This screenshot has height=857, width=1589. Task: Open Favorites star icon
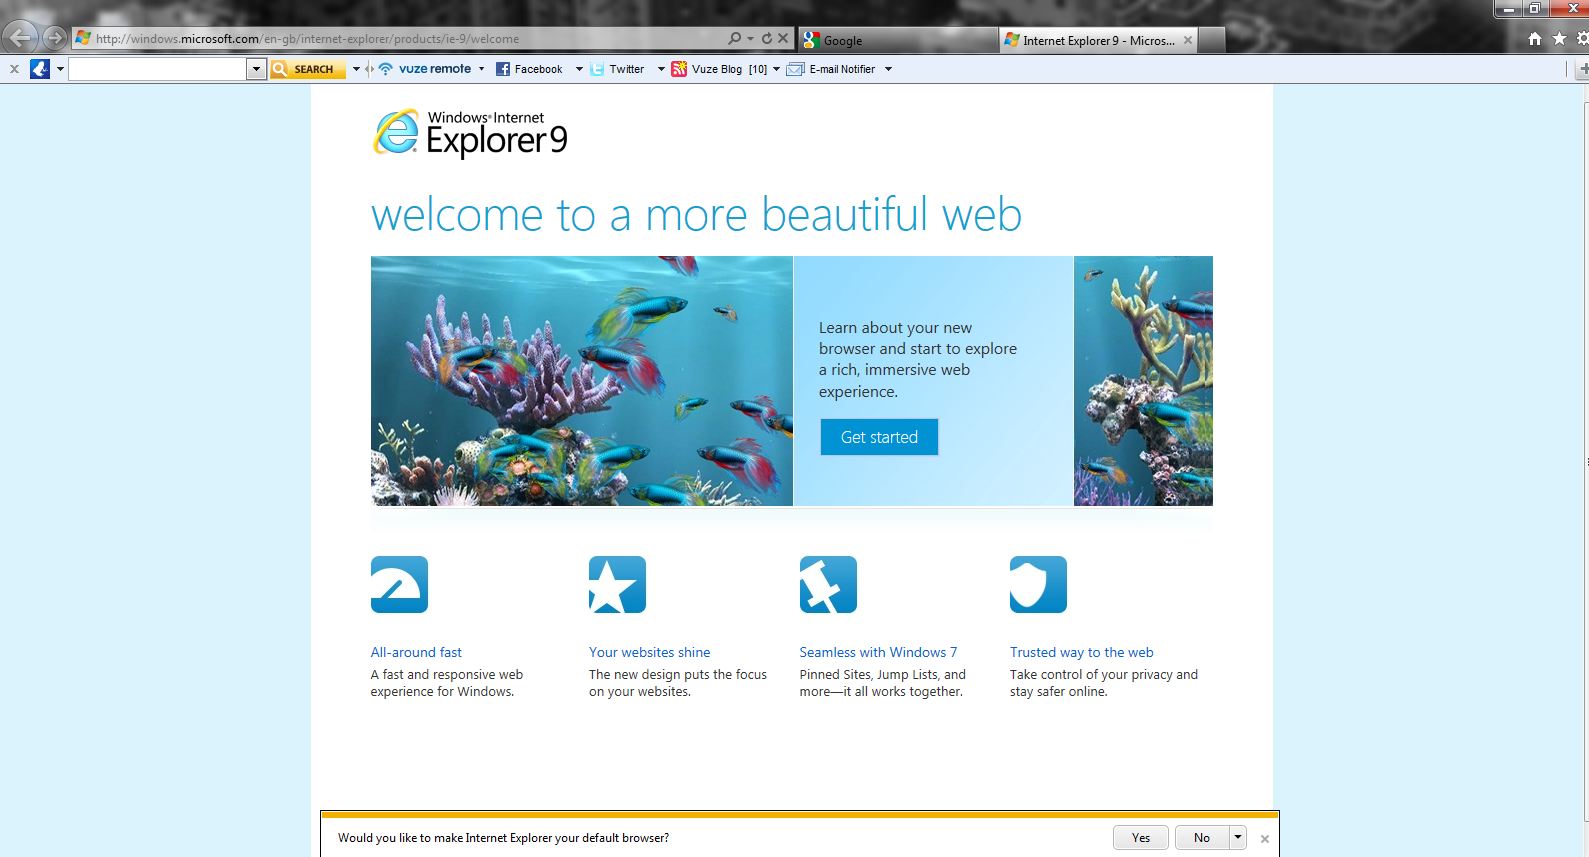pos(1559,39)
